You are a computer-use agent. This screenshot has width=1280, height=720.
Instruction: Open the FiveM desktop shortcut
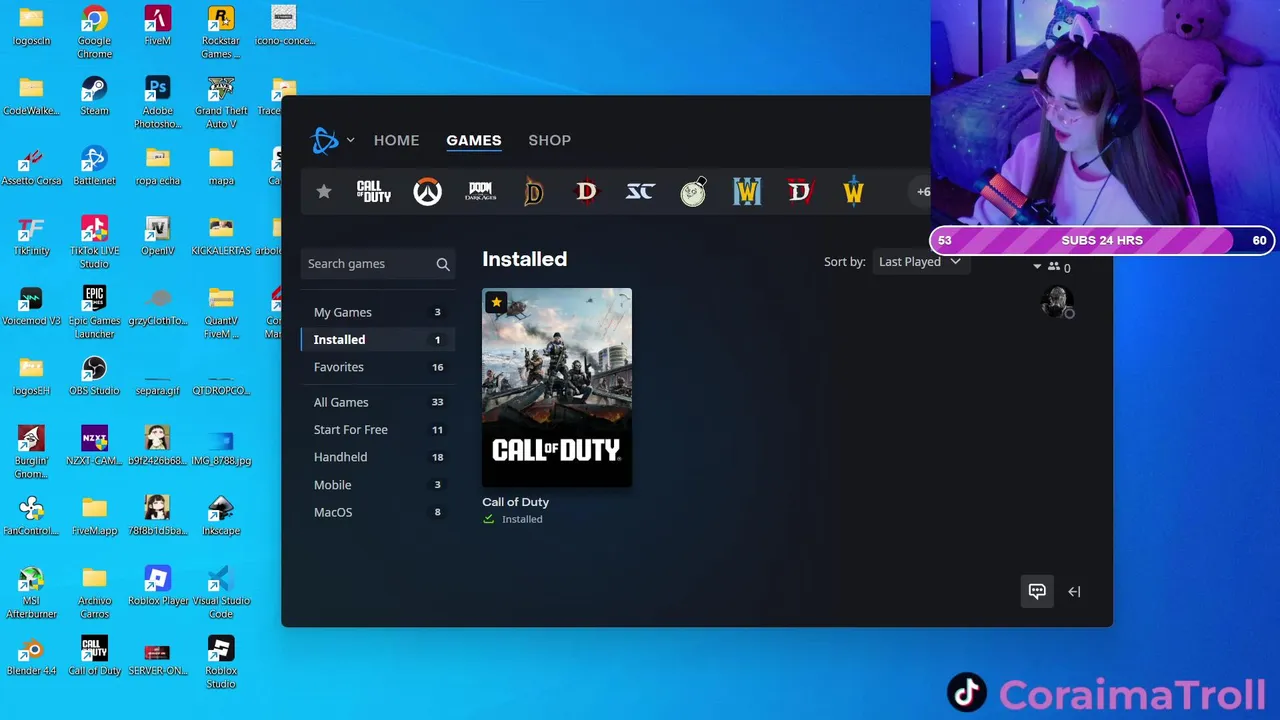(x=157, y=26)
